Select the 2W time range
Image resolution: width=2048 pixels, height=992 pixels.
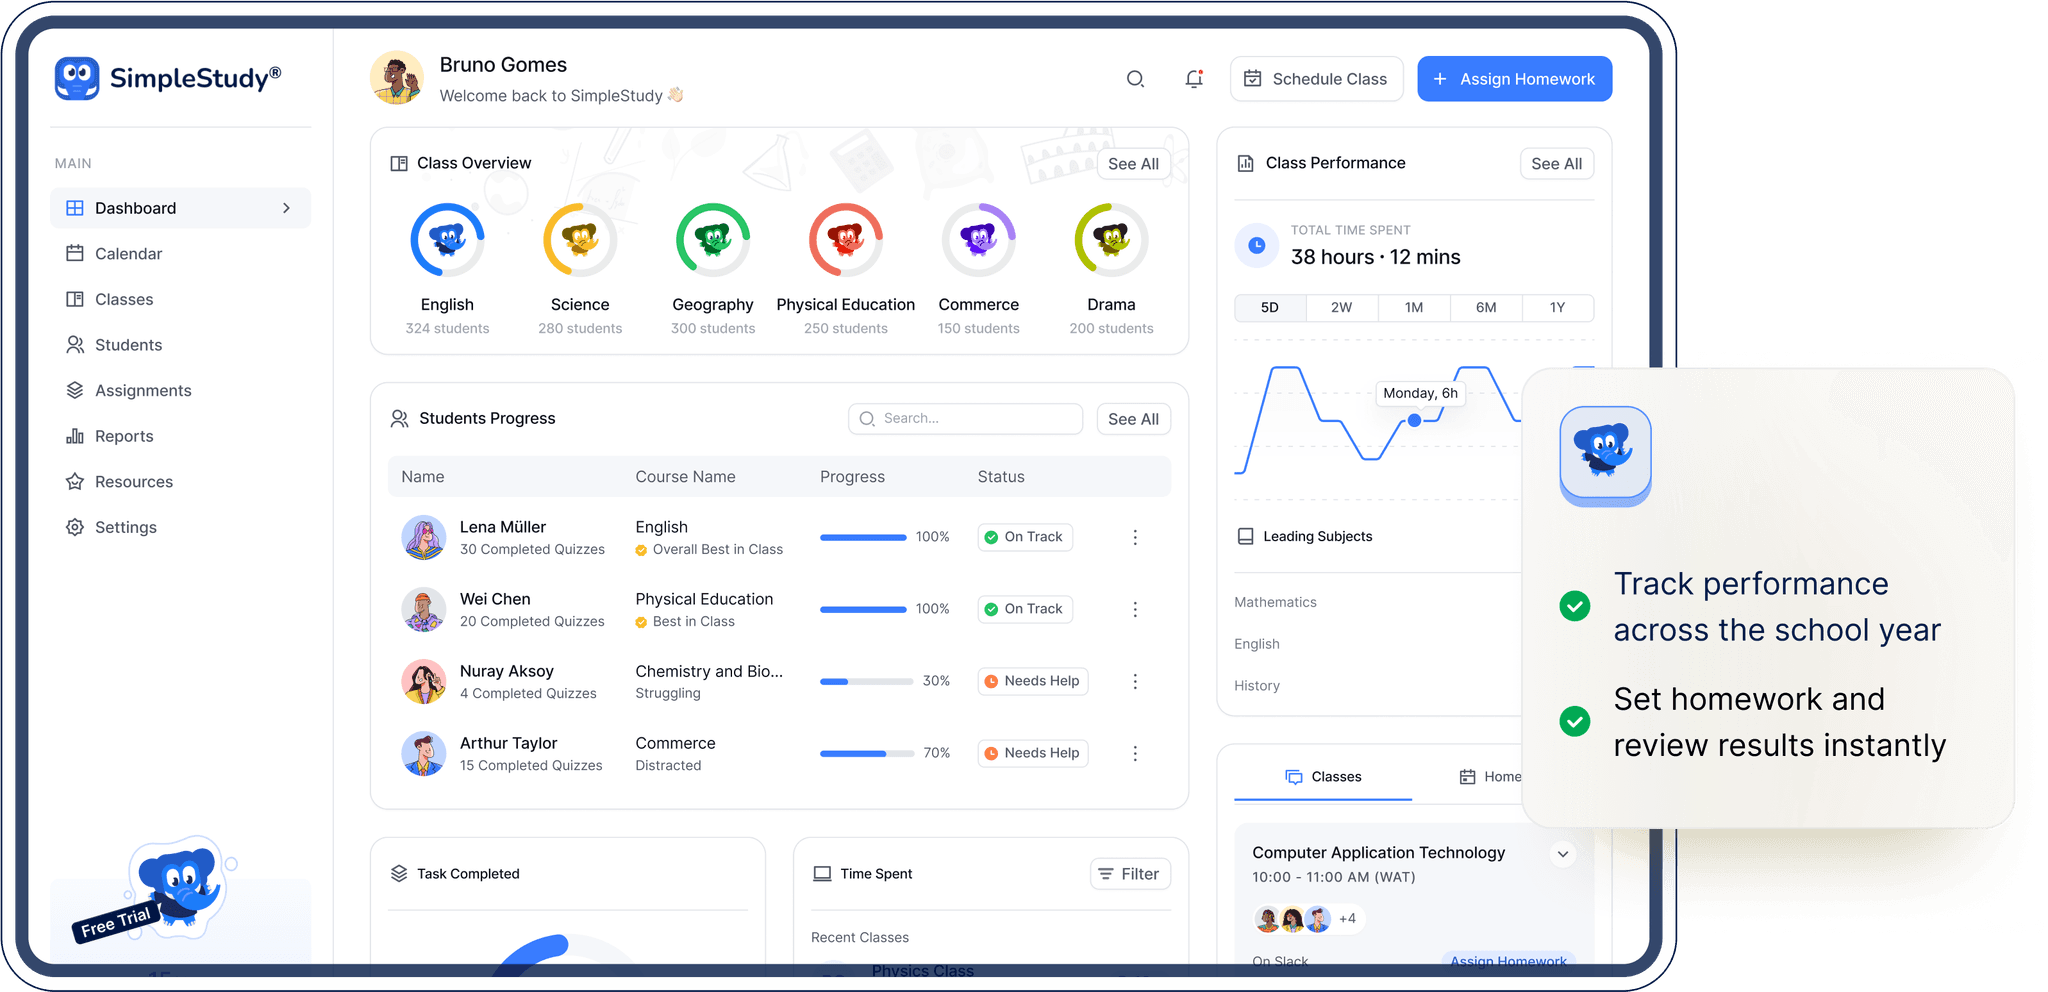pos(1342,308)
